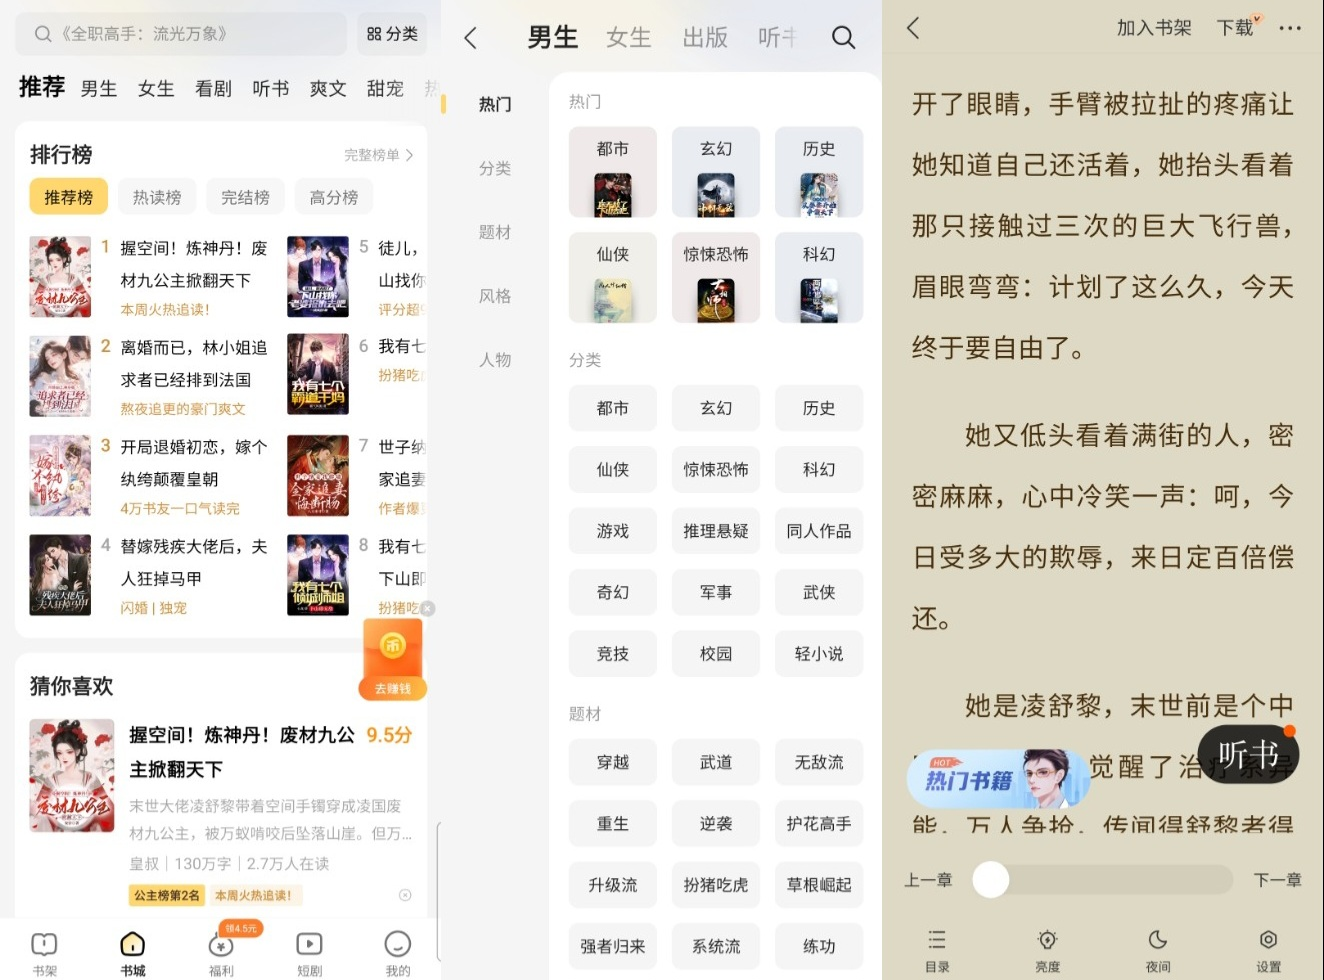Image resolution: width=1324 pixels, height=980 pixels.
Task: Switch to 男生 tab on home top bar
Action: click(98, 88)
